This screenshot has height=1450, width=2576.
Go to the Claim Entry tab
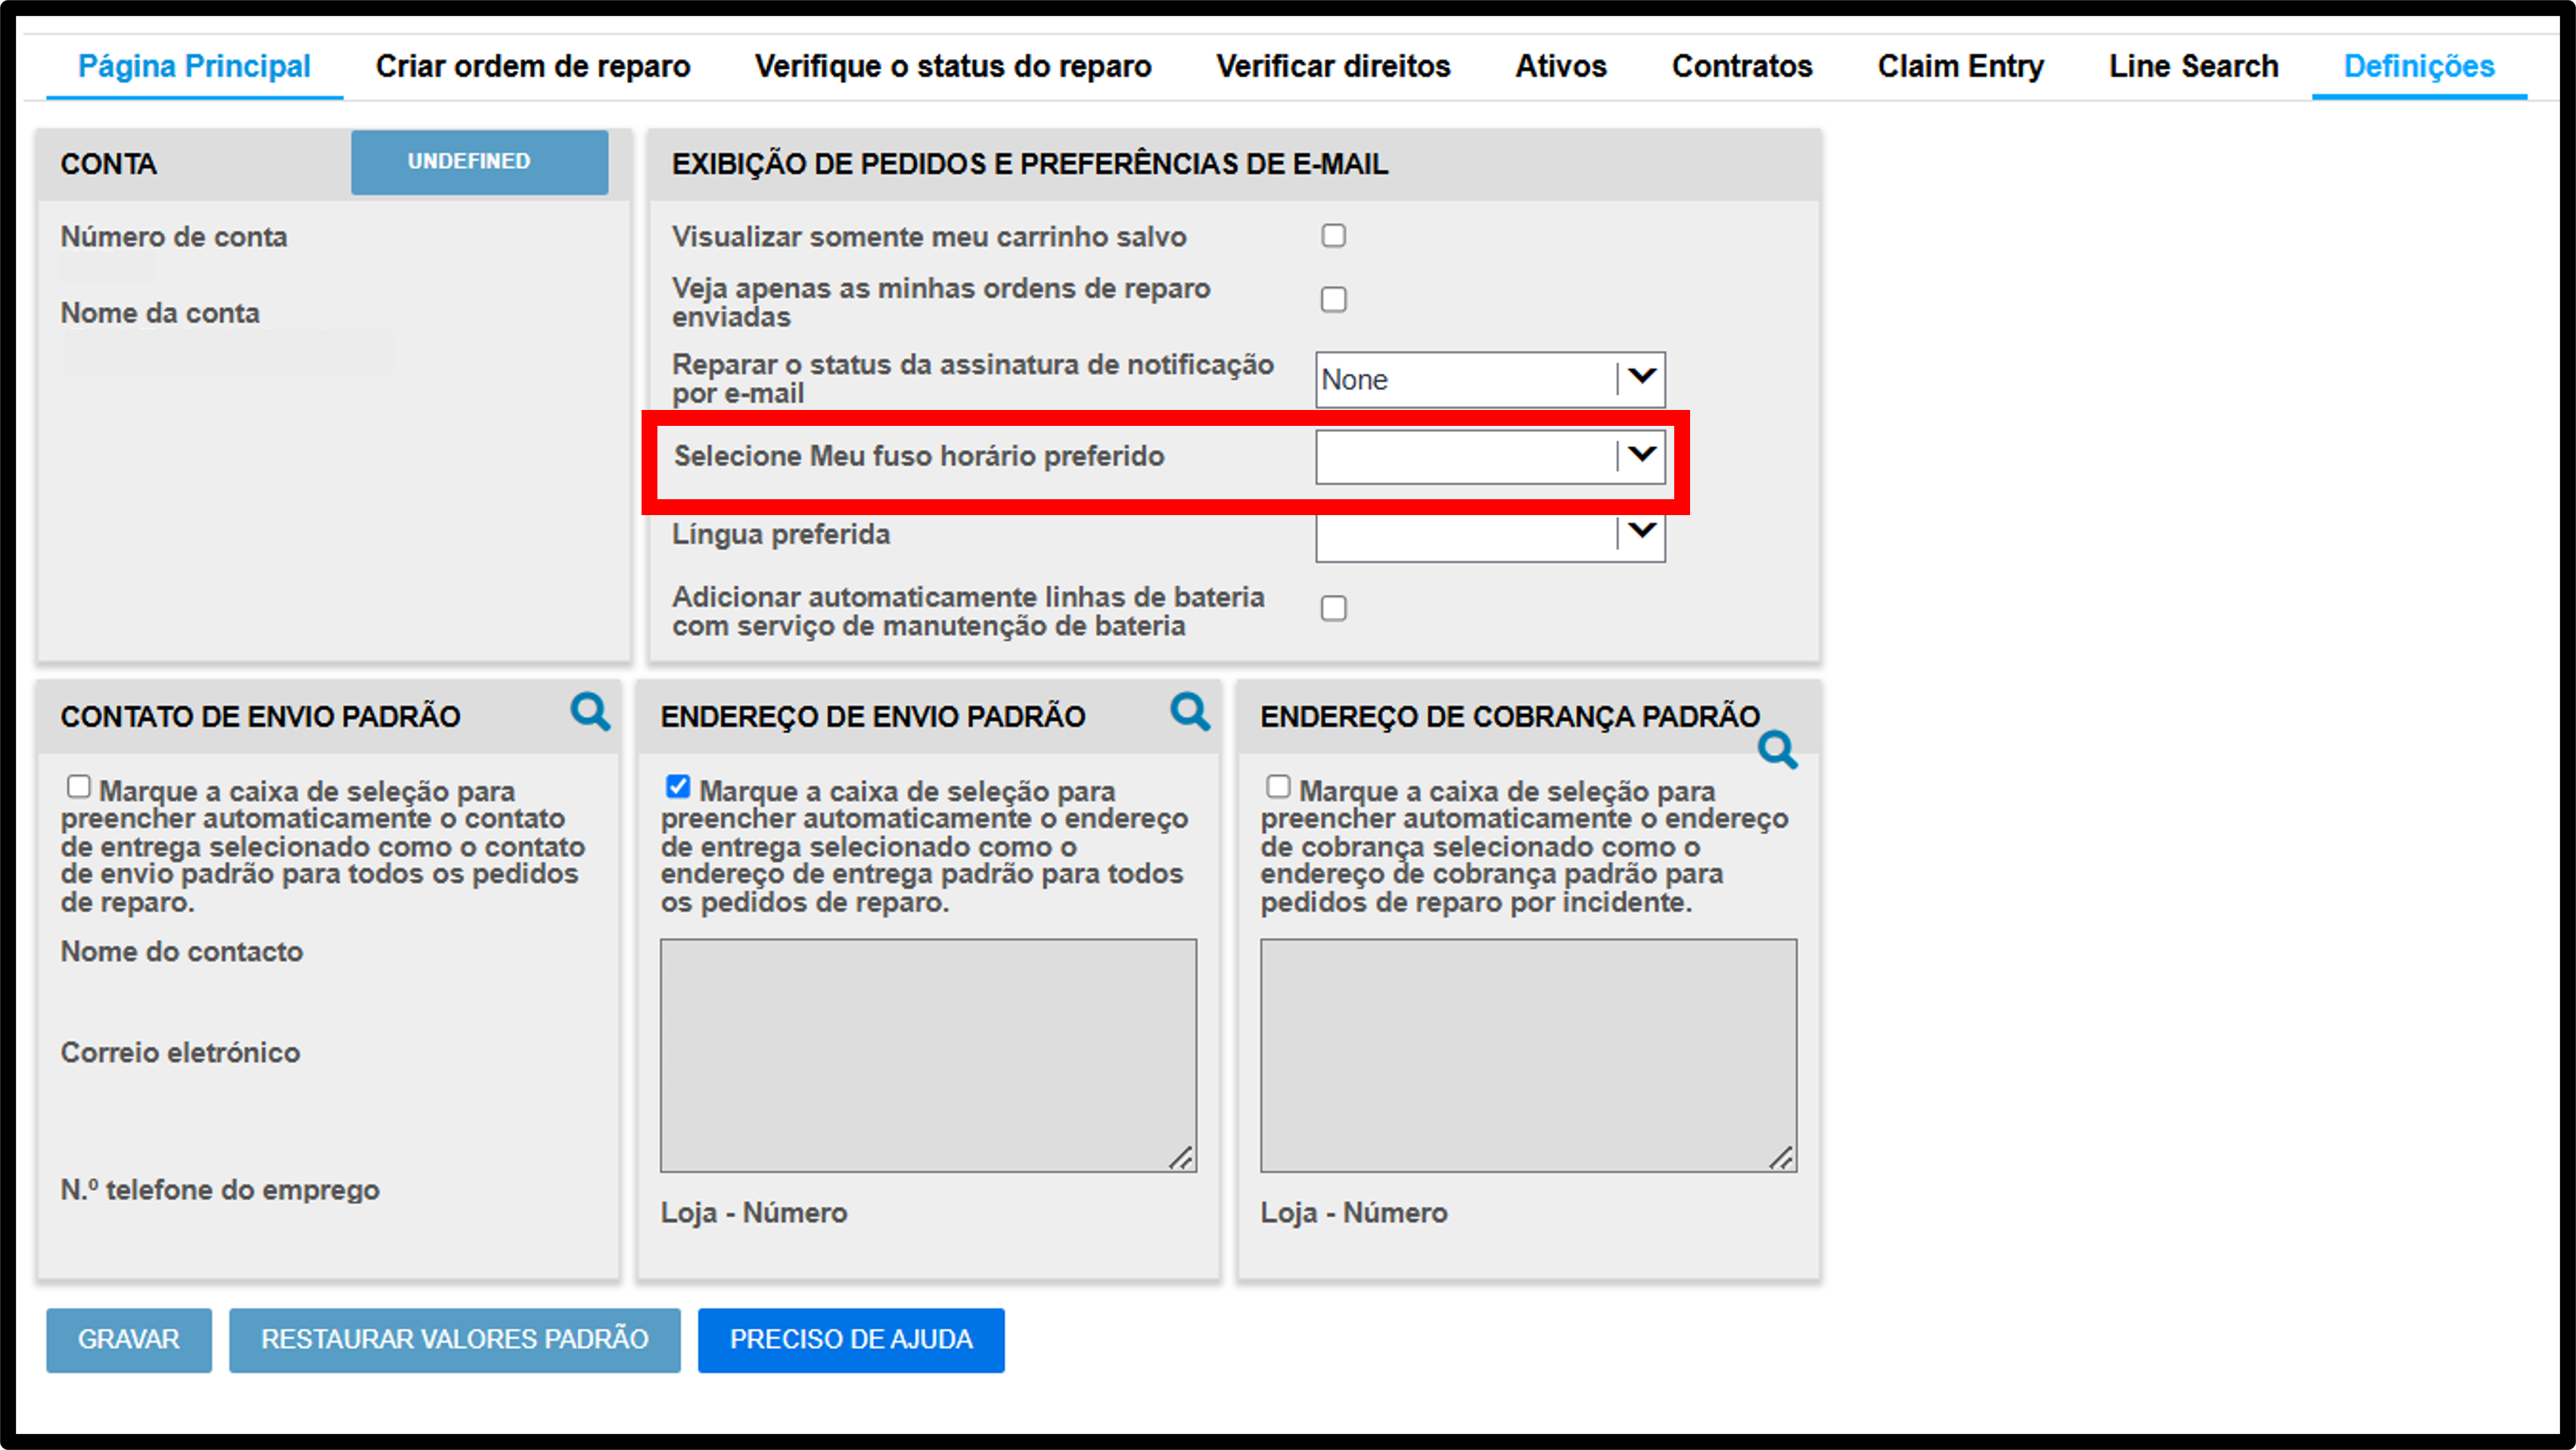tap(1960, 66)
